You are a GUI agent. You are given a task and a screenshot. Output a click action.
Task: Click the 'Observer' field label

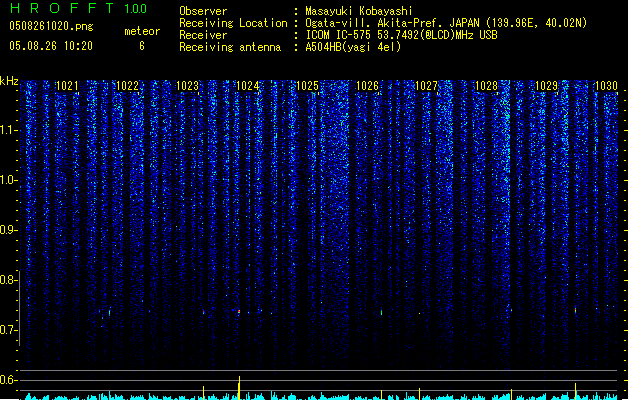(203, 11)
